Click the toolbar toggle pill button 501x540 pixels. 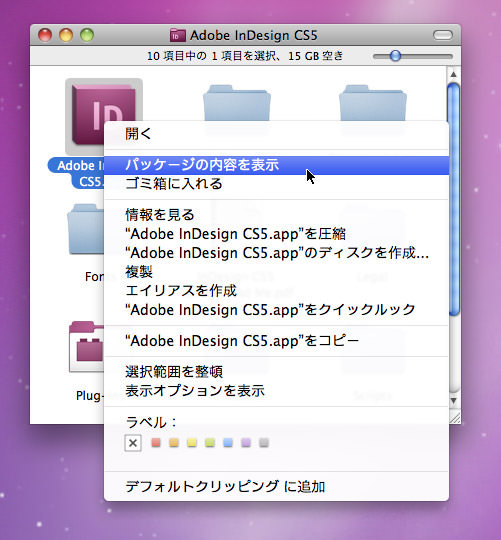(443, 35)
